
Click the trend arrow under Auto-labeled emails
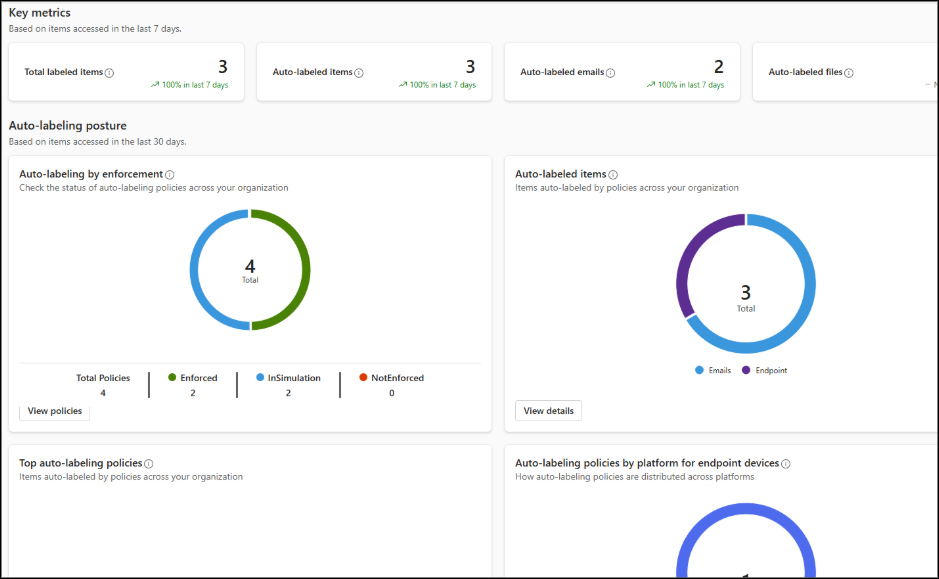(x=650, y=85)
